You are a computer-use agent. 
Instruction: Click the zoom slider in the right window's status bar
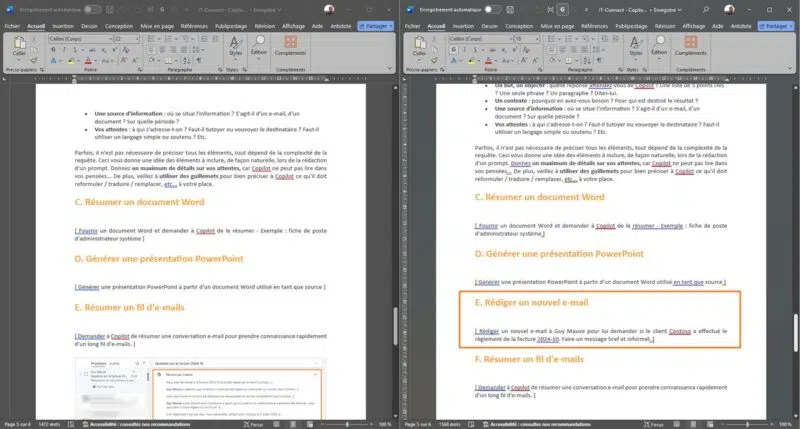click(x=750, y=424)
